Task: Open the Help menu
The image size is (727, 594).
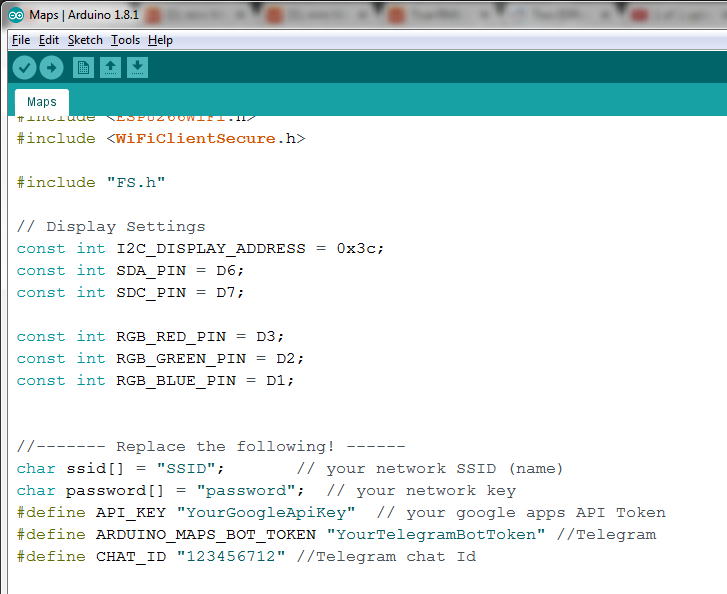Action: [x=160, y=40]
